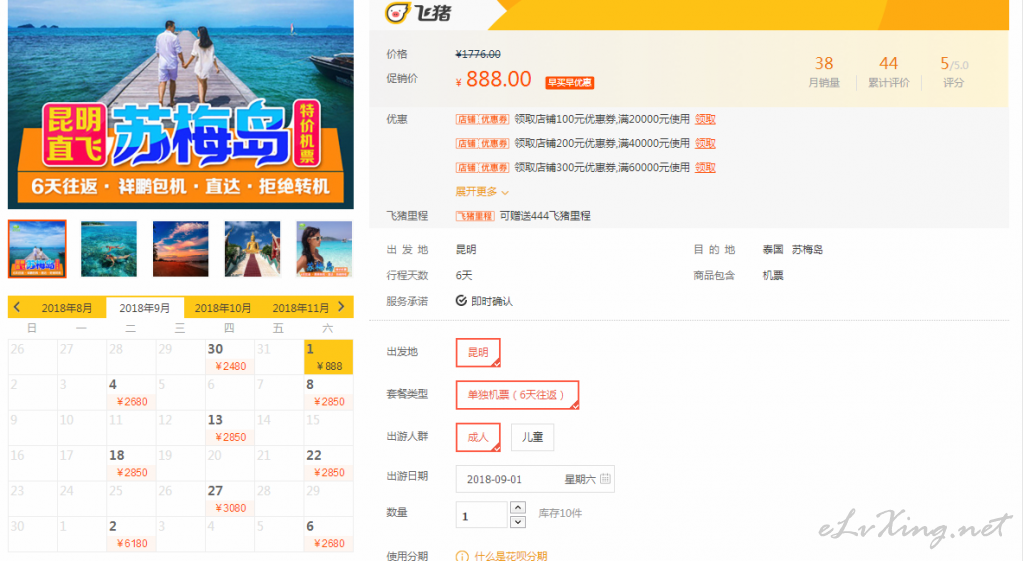Pick calendar date 30 priced ¥2480
The image size is (1023, 561).
click(x=230, y=357)
